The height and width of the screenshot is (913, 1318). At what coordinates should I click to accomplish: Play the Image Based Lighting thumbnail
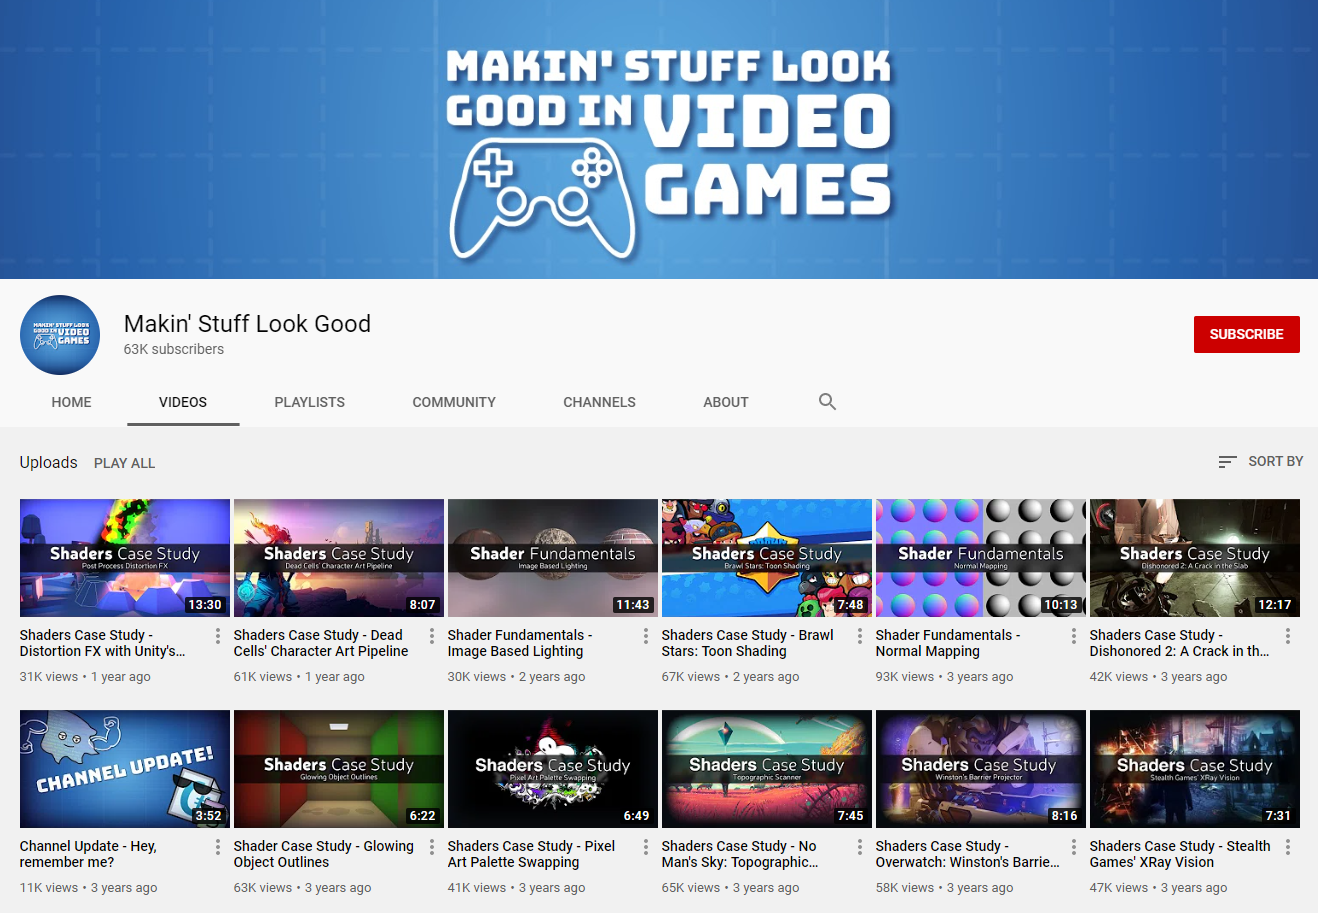pos(553,558)
